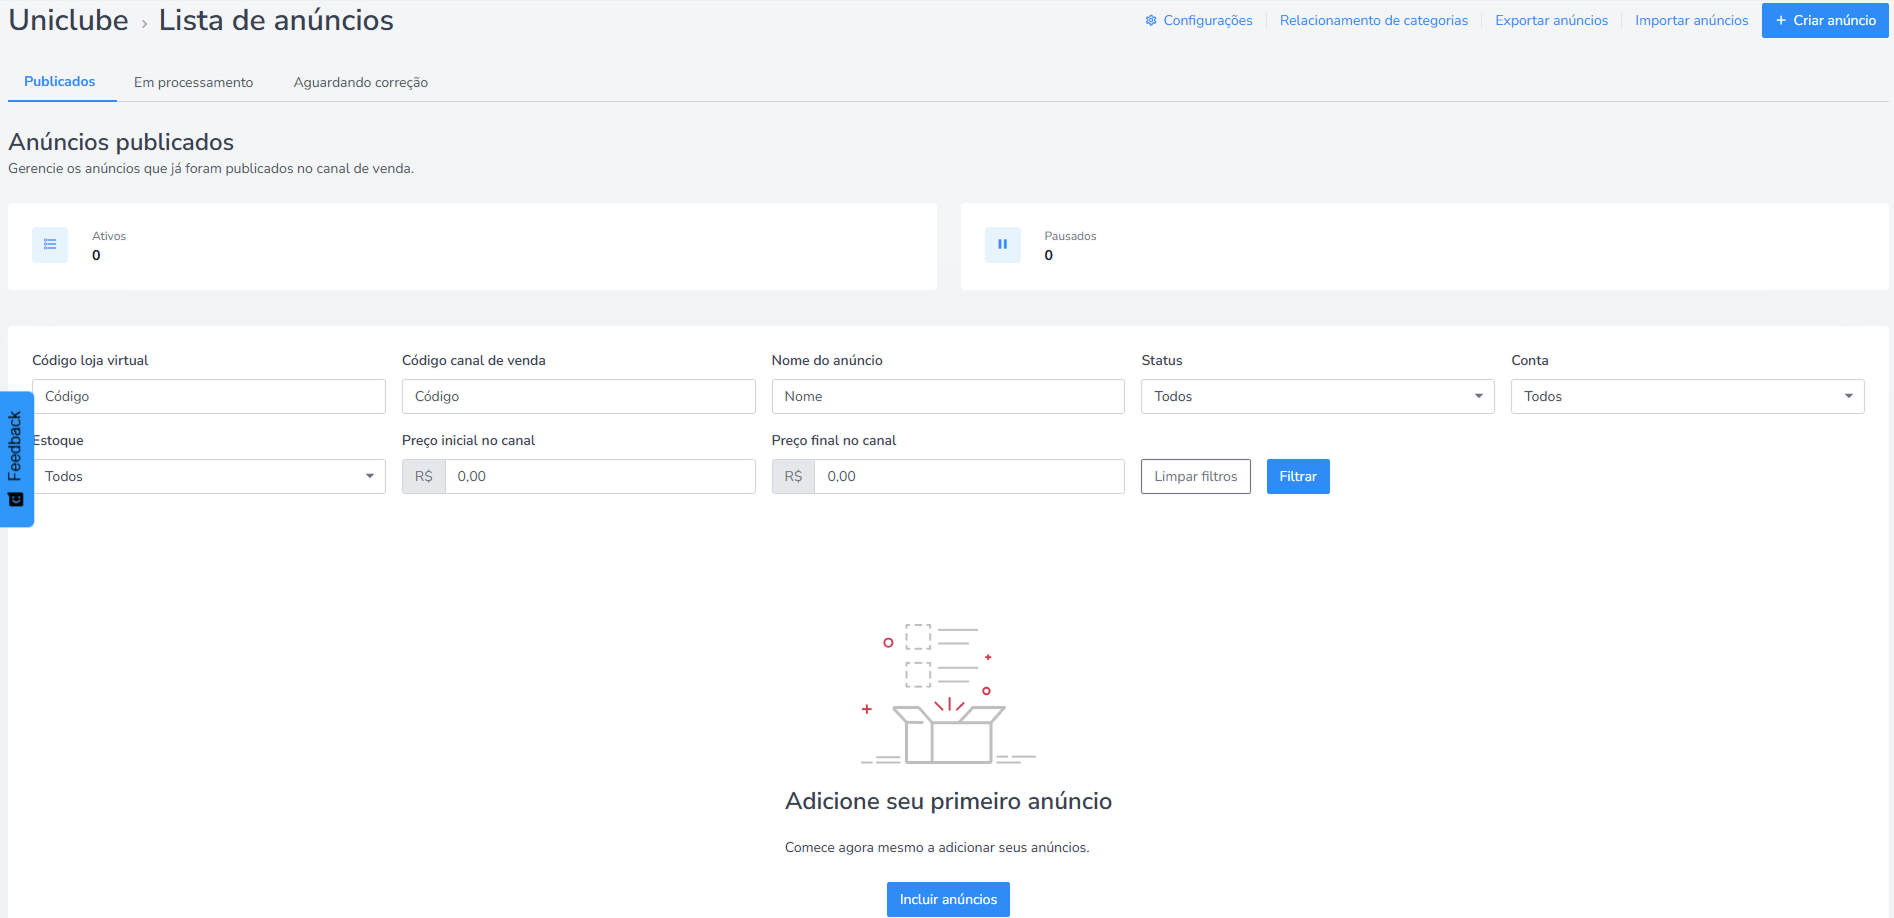Screen dimensions: 1894x918
Task: Click the Ativos list icon
Action: point(50,245)
